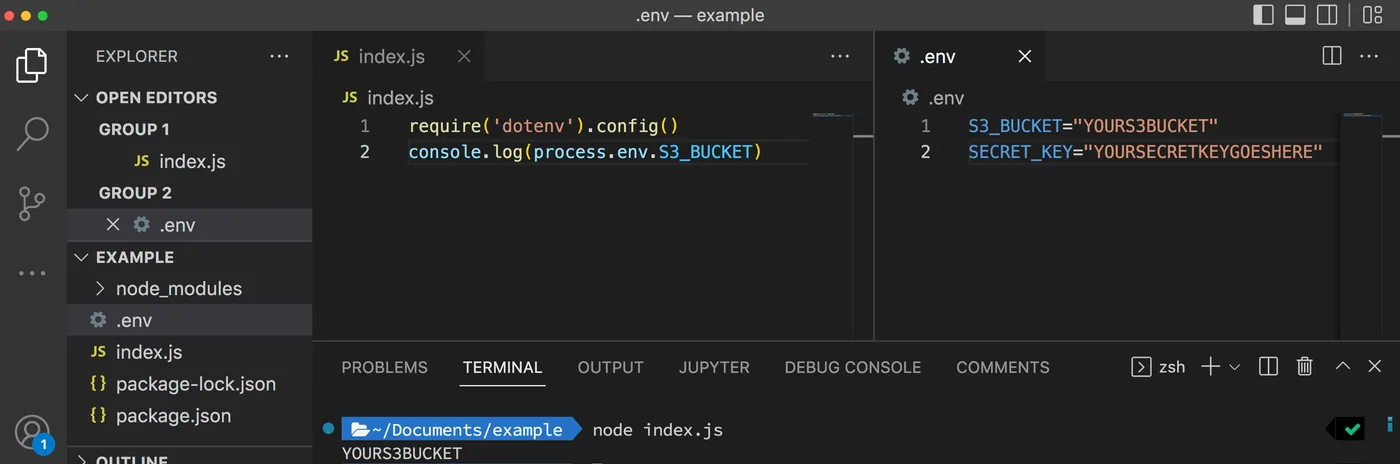Image resolution: width=1400 pixels, height=464 pixels.
Task: Close the index.js editor tab
Action: [464, 56]
